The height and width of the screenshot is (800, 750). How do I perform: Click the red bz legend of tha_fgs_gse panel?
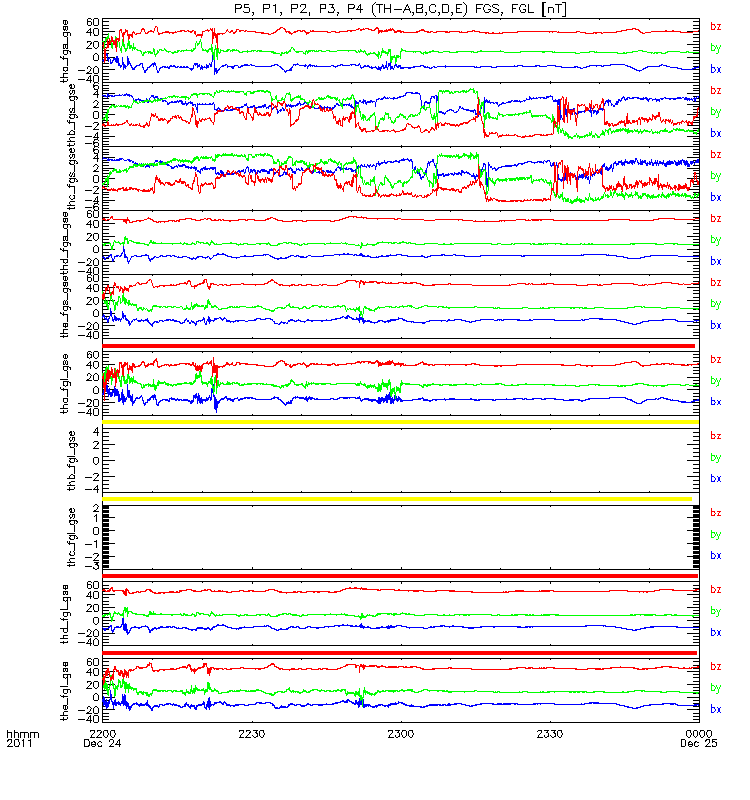pyautogui.click(x=716, y=27)
